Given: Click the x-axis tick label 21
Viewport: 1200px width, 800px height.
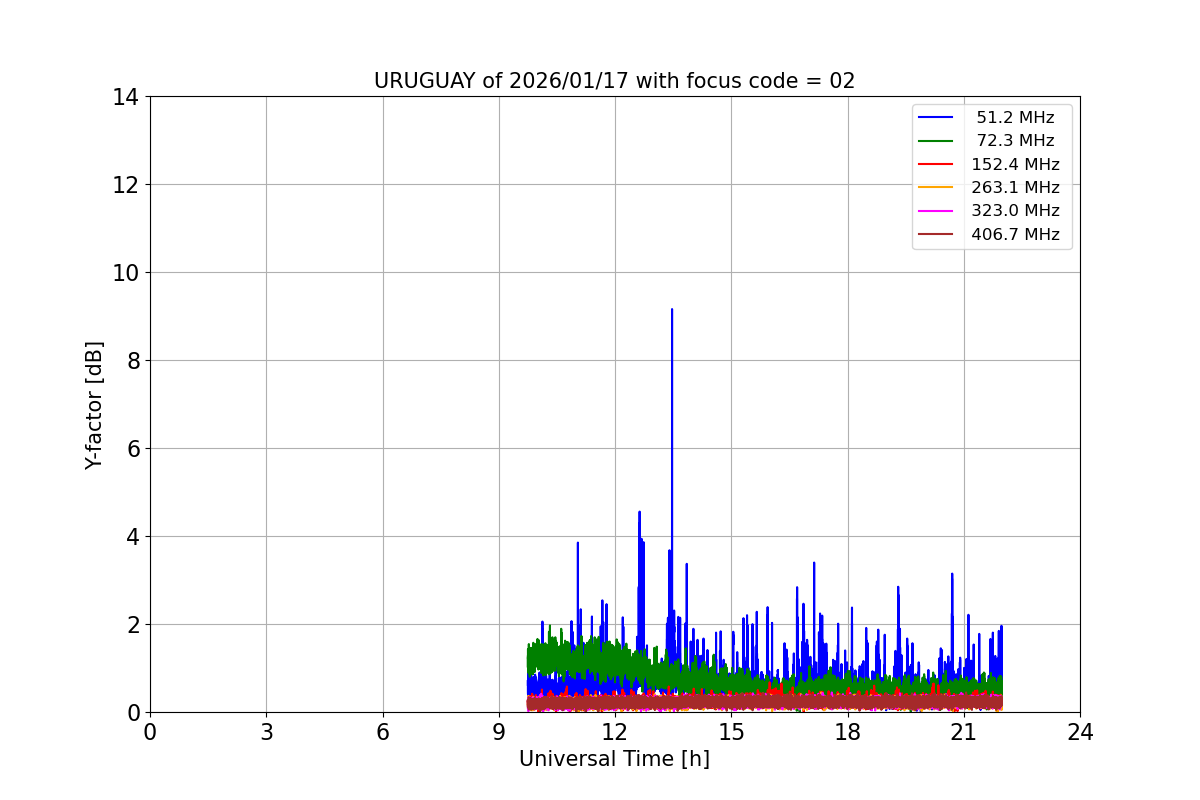Looking at the screenshot, I should (x=964, y=732).
